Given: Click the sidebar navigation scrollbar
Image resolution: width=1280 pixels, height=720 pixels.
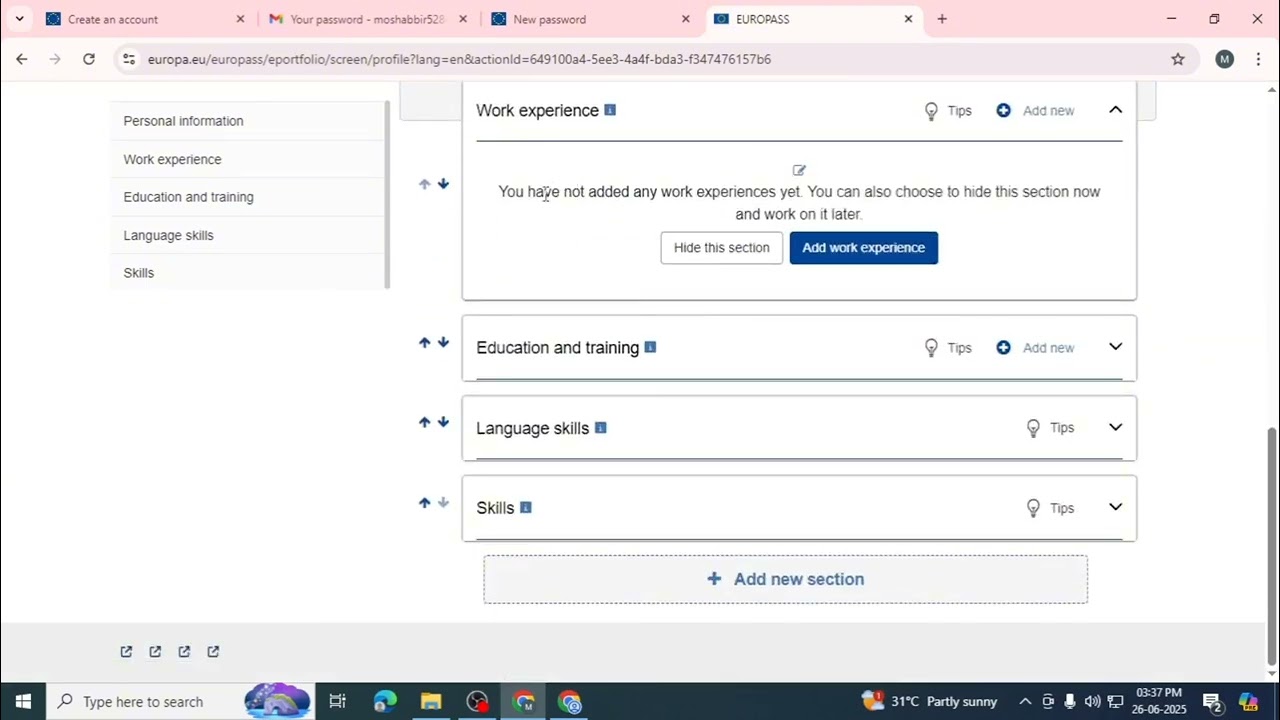Looking at the screenshot, I should [387, 194].
